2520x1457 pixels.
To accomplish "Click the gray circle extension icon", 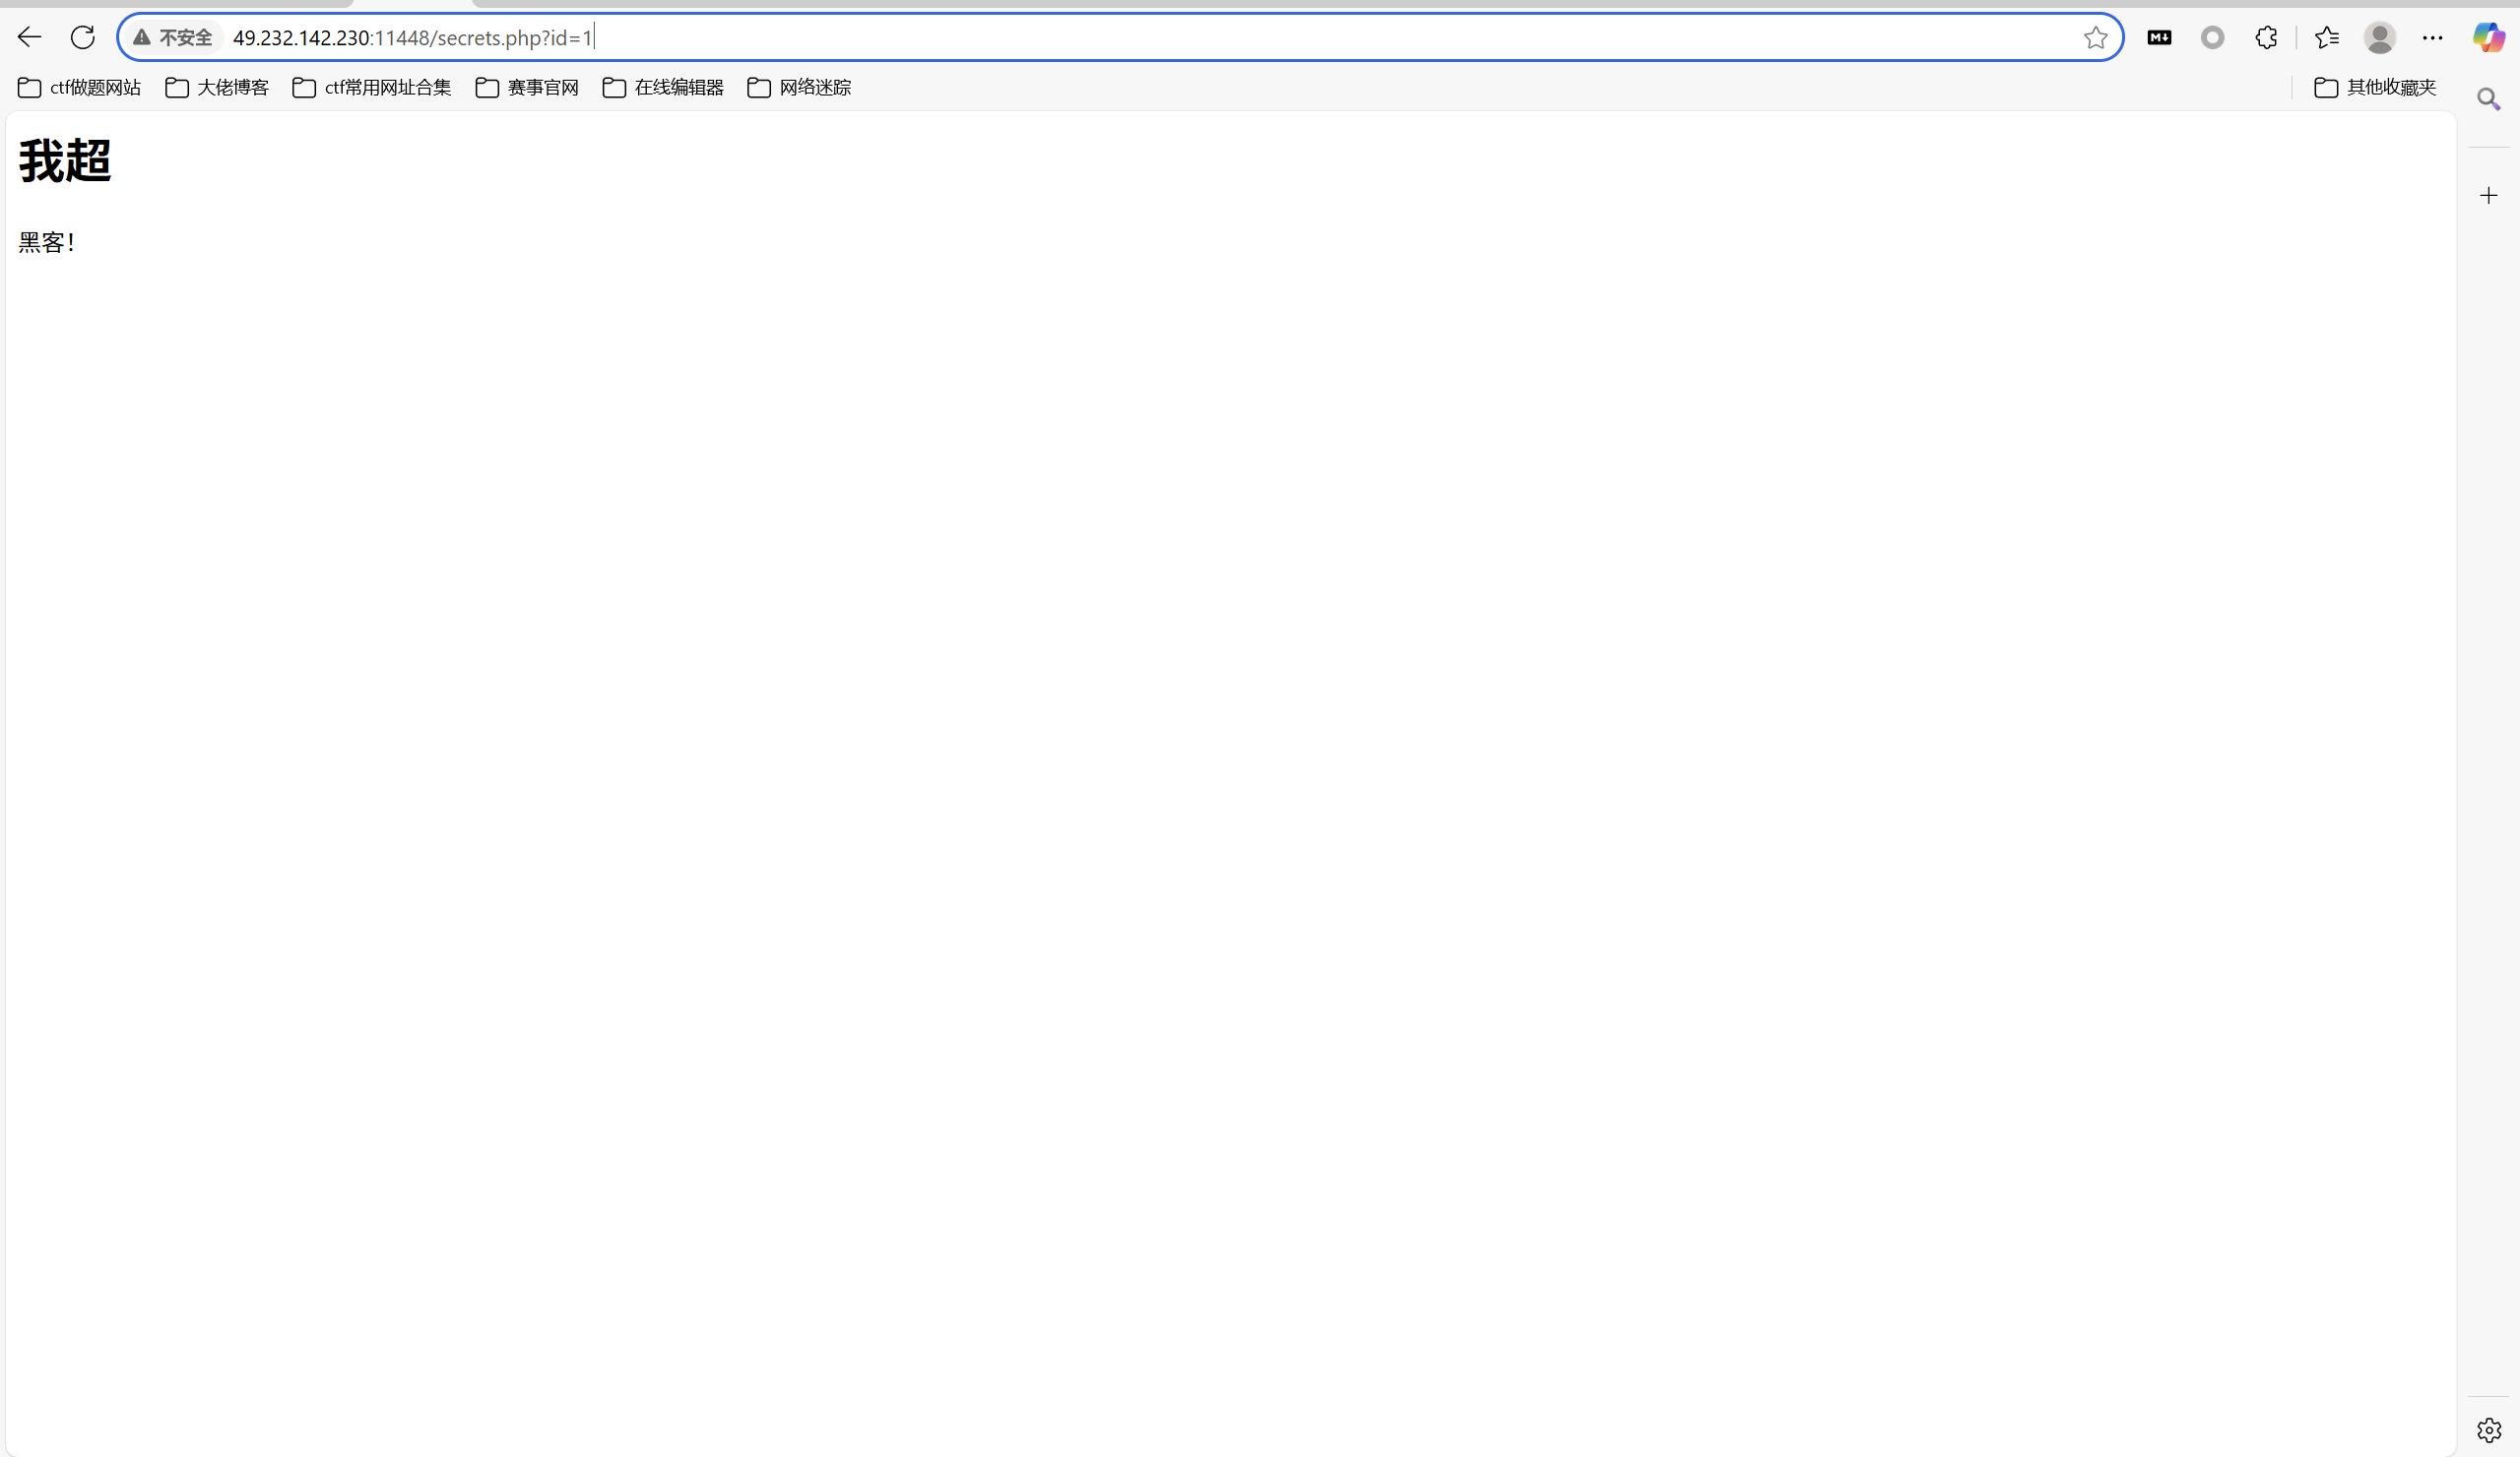I will [x=2213, y=38].
